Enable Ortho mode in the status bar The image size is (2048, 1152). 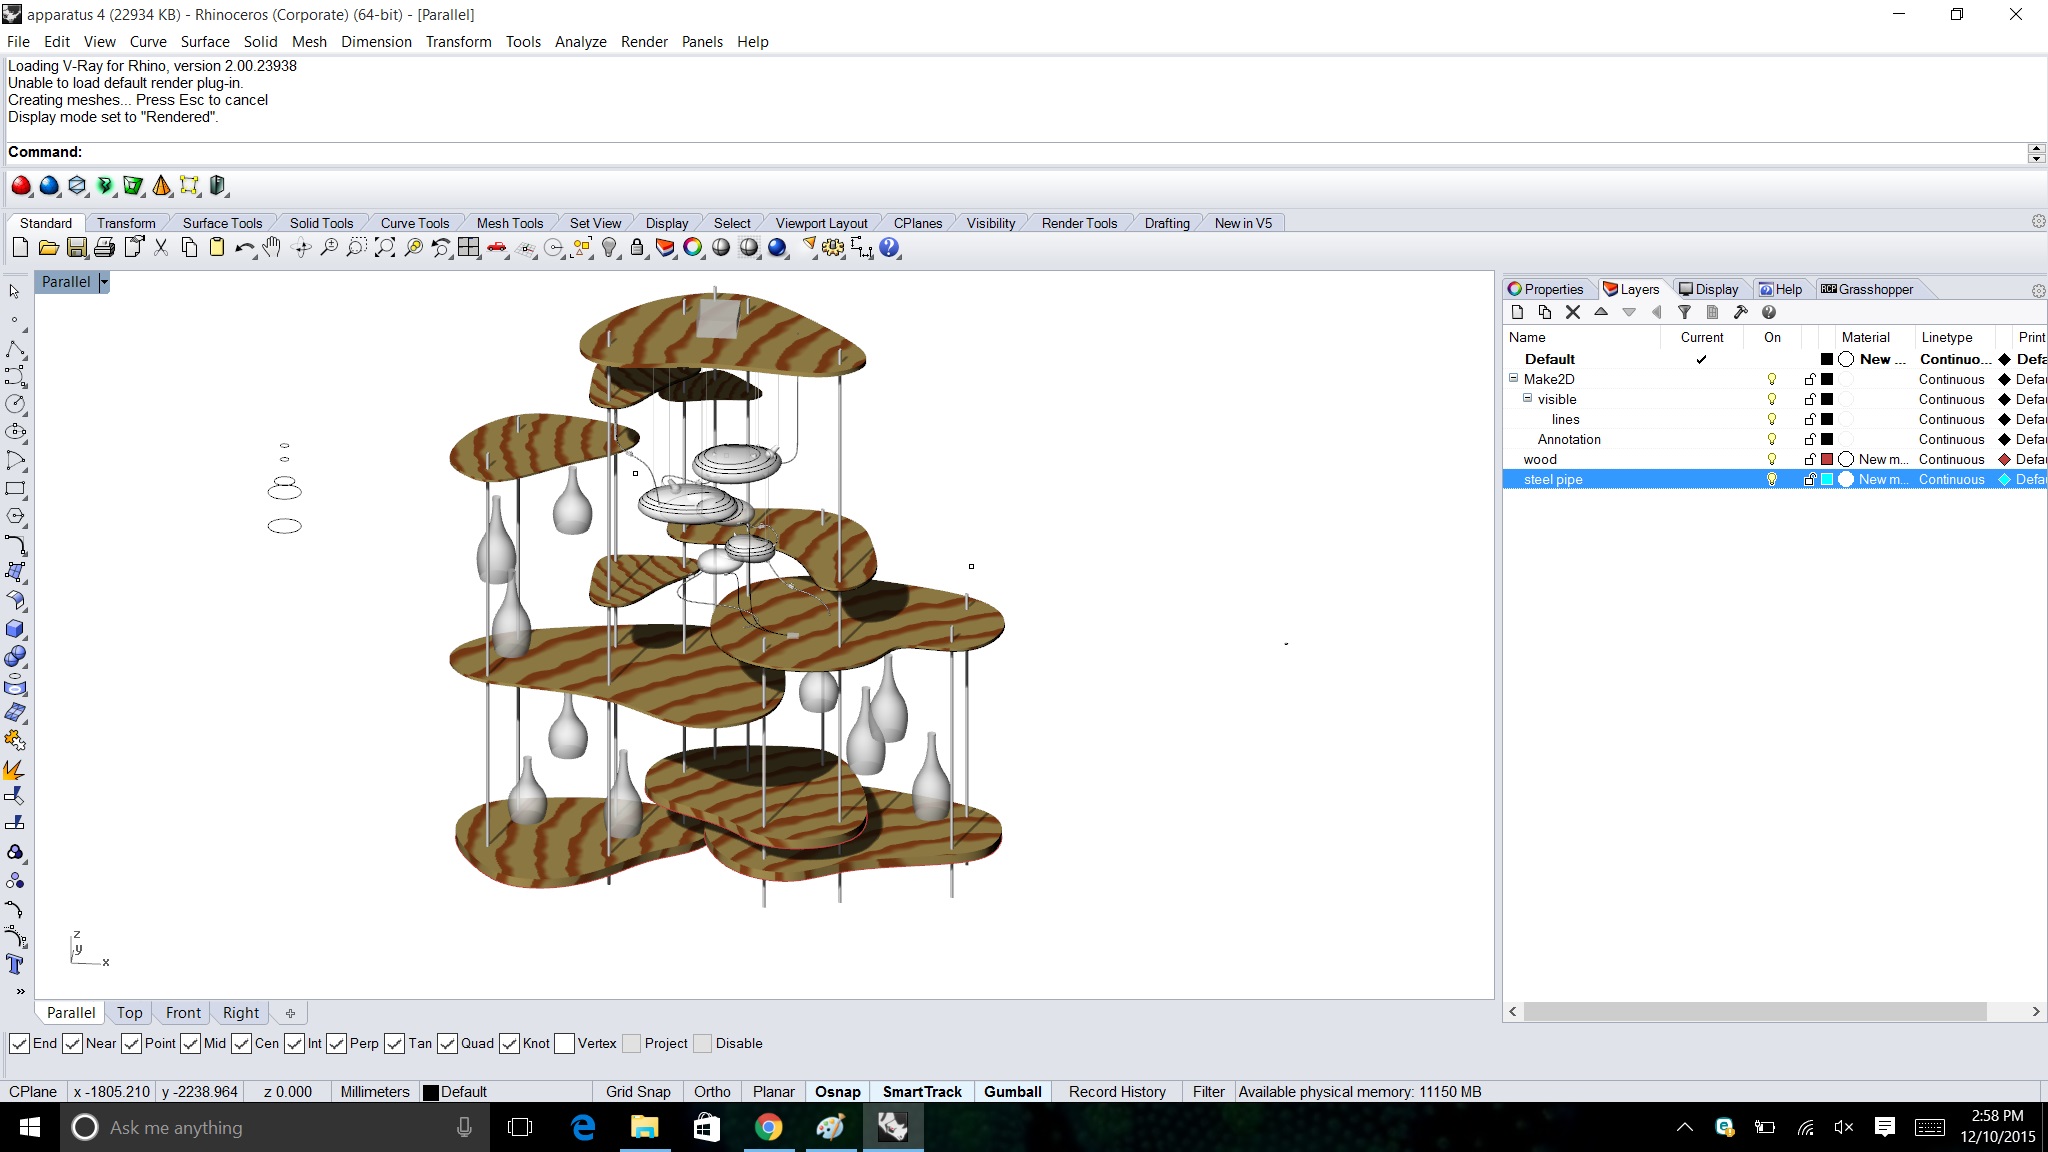coord(711,1091)
